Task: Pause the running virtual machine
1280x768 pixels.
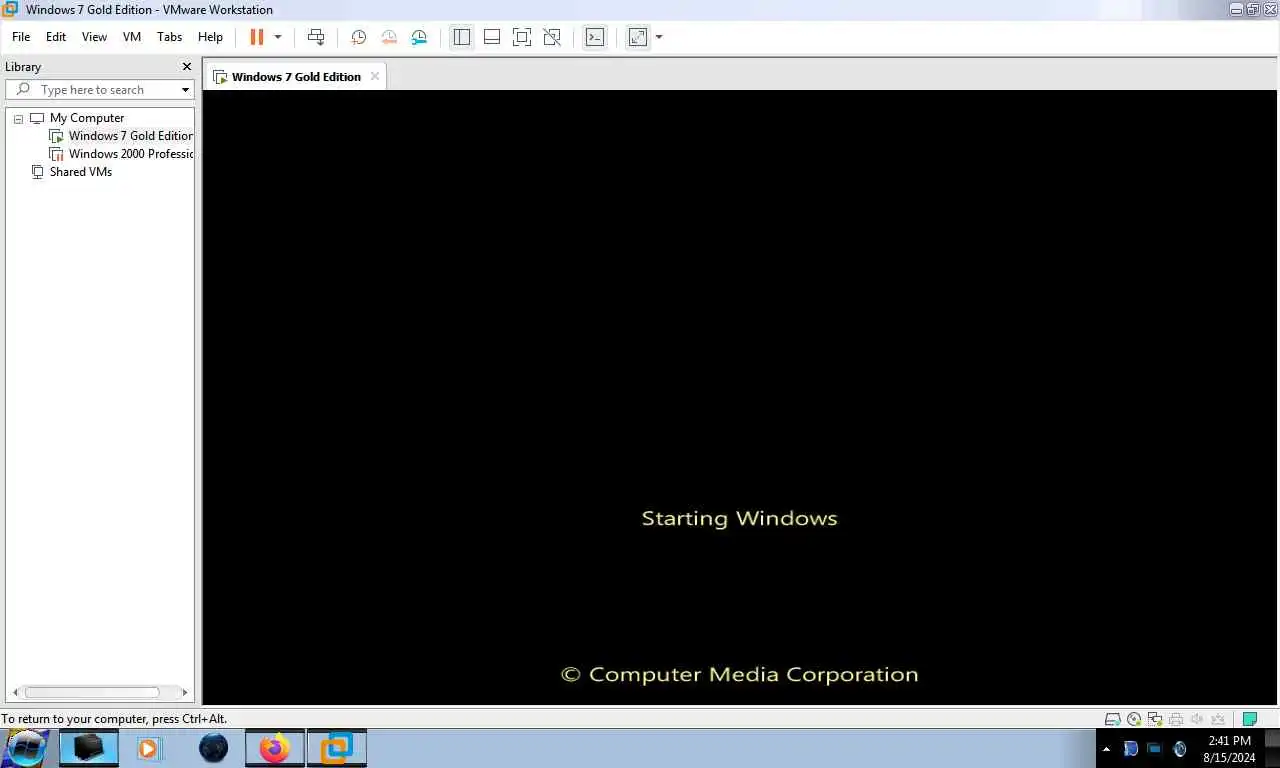Action: (257, 37)
